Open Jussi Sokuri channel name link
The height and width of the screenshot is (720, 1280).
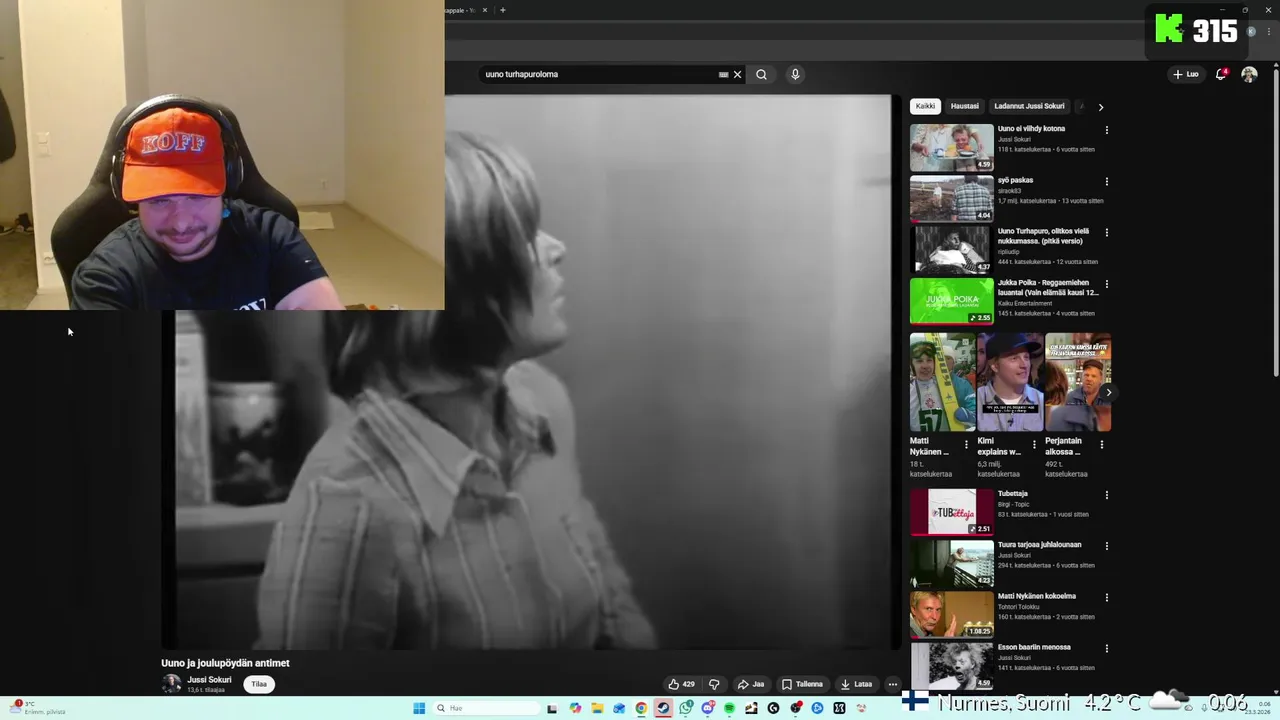[x=209, y=680]
